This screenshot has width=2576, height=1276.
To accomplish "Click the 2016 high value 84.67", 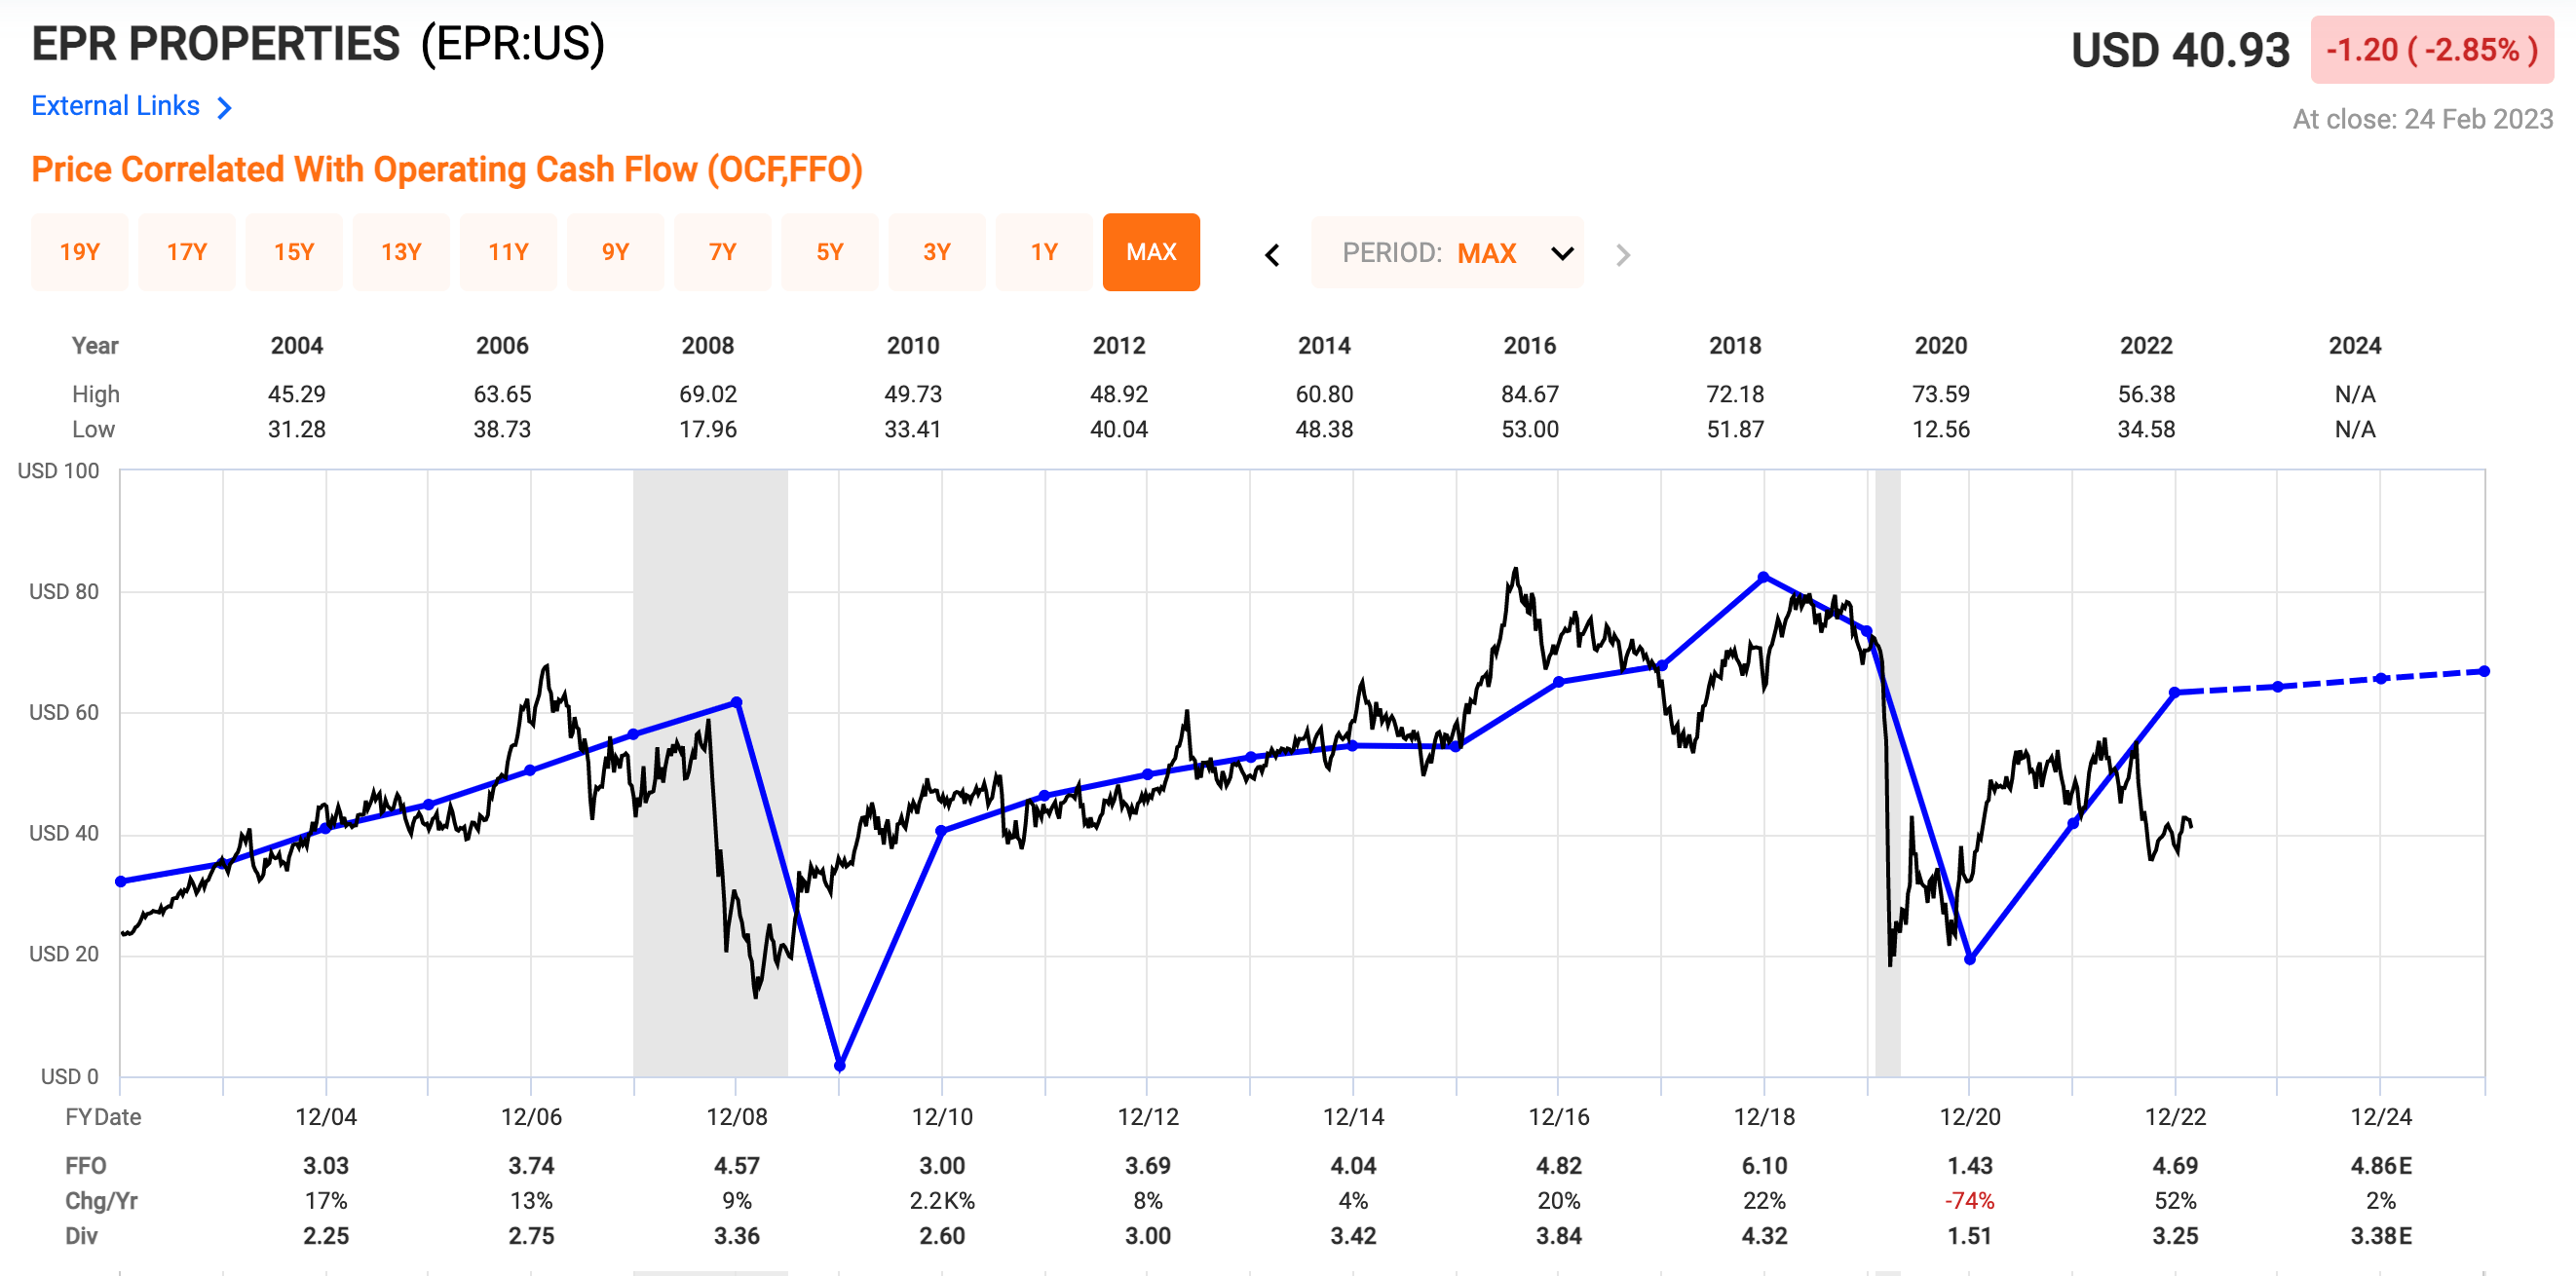I will coord(1530,394).
